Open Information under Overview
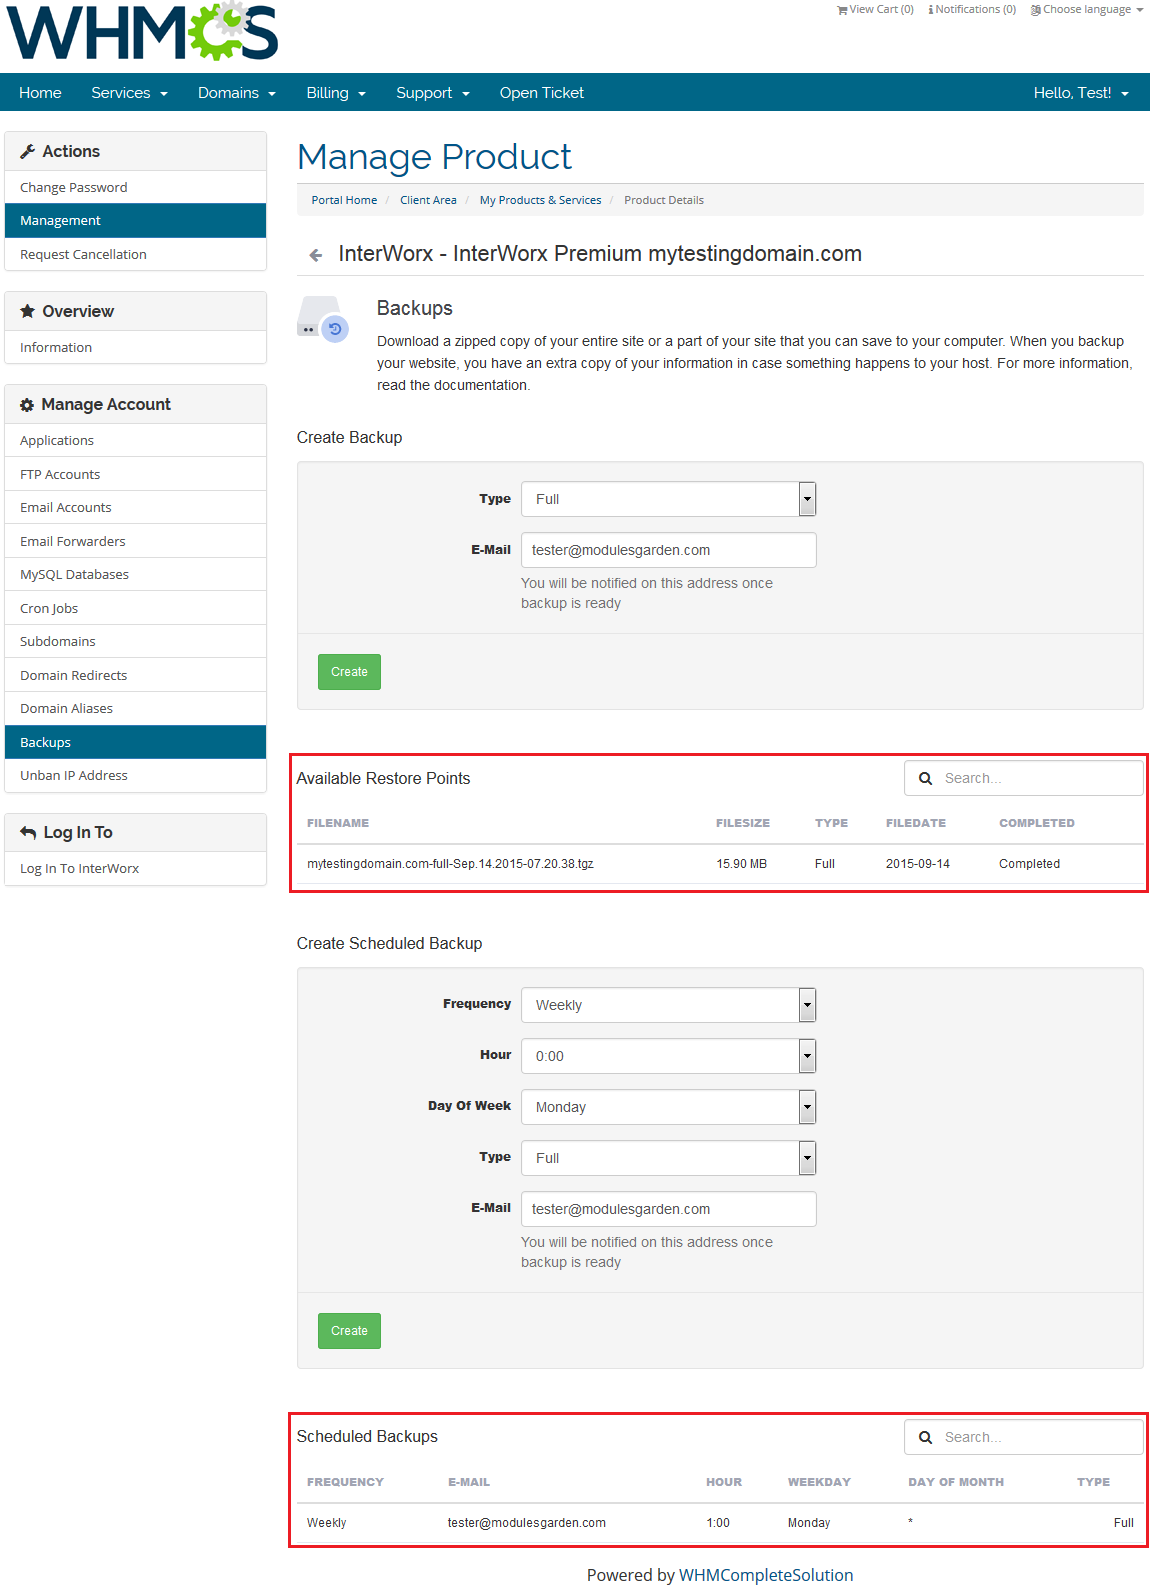 point(136,347)
